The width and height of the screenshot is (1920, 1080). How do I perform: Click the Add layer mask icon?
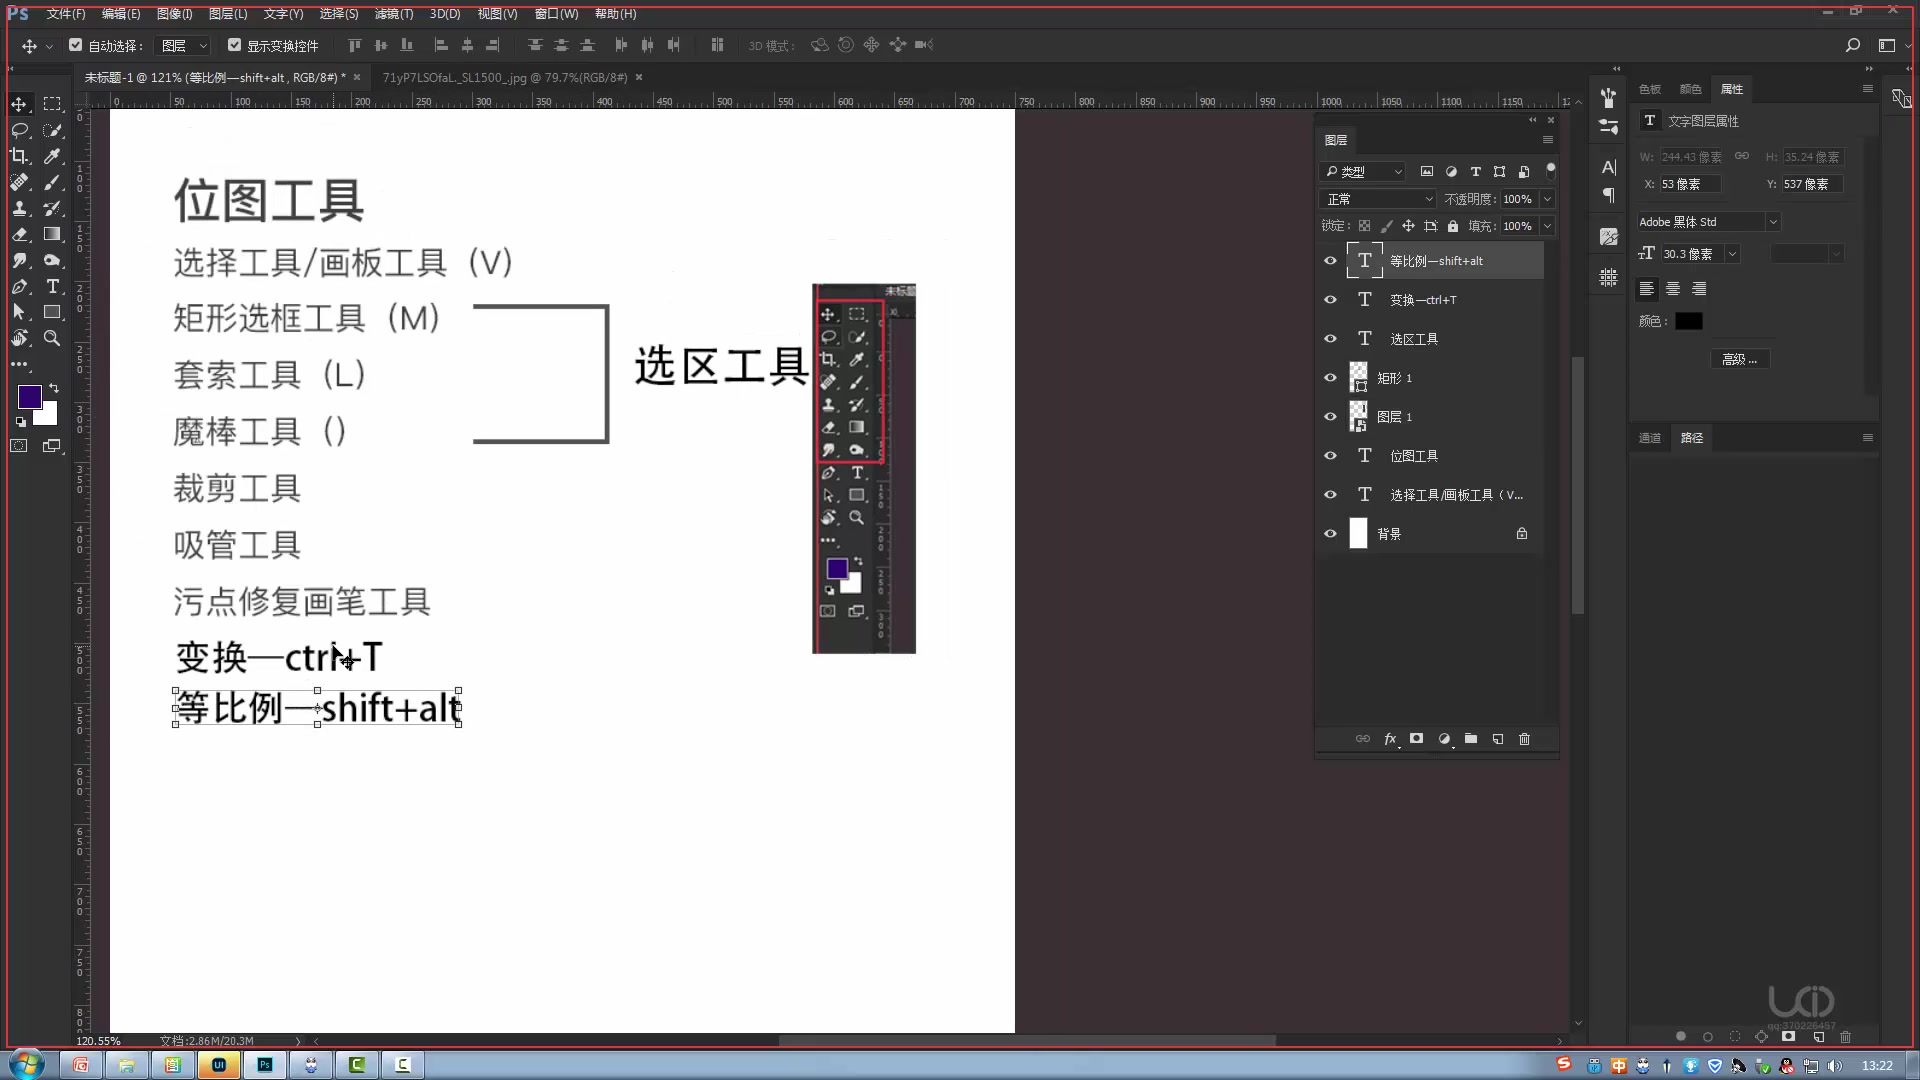[1416, 739]
